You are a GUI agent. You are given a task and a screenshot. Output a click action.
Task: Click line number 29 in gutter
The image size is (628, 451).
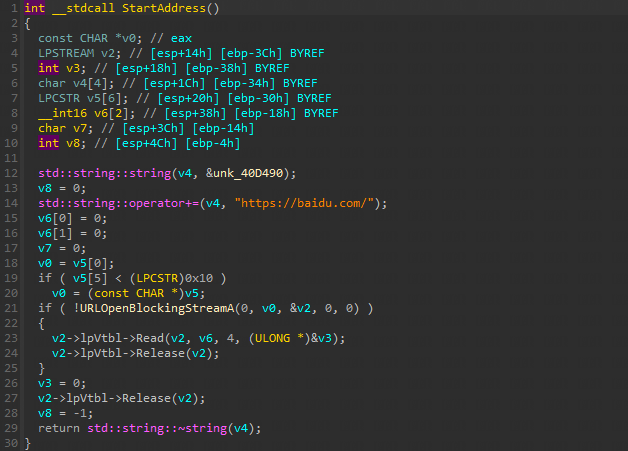pos(11,428)
